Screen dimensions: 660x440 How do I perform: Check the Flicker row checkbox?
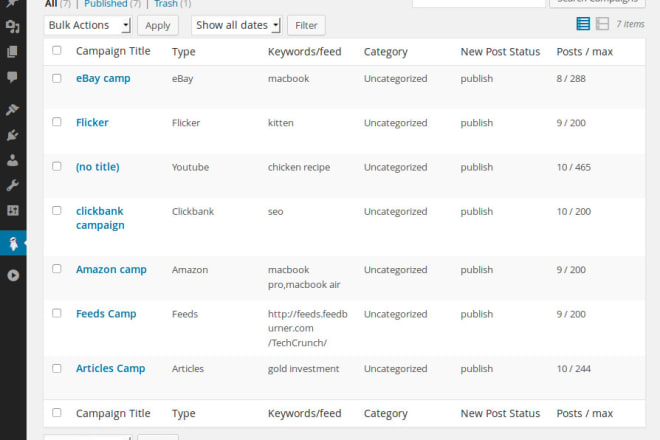click(57, 122)
